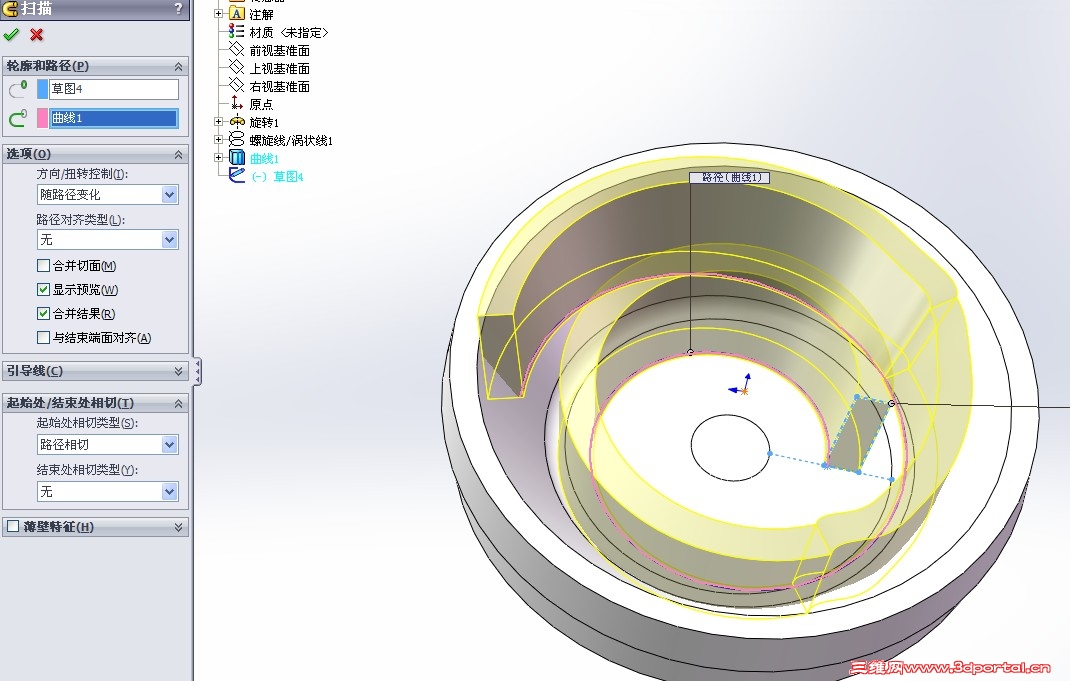Click the 原点 origin icon
The width and height of the screenshot is (1070, 681).
(236, 104)
